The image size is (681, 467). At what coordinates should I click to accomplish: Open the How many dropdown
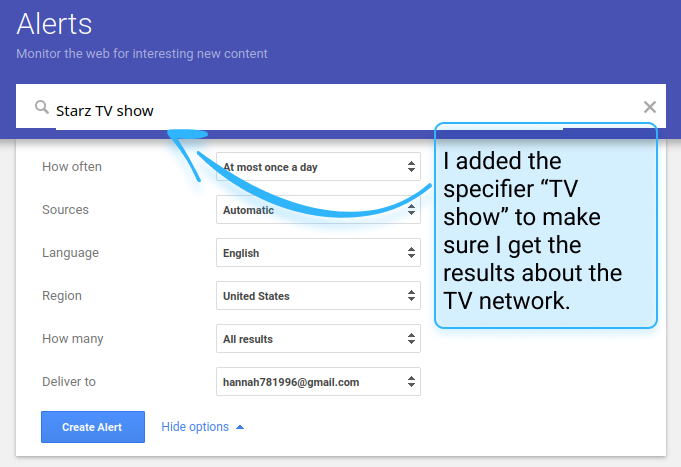tap(318, 339)
